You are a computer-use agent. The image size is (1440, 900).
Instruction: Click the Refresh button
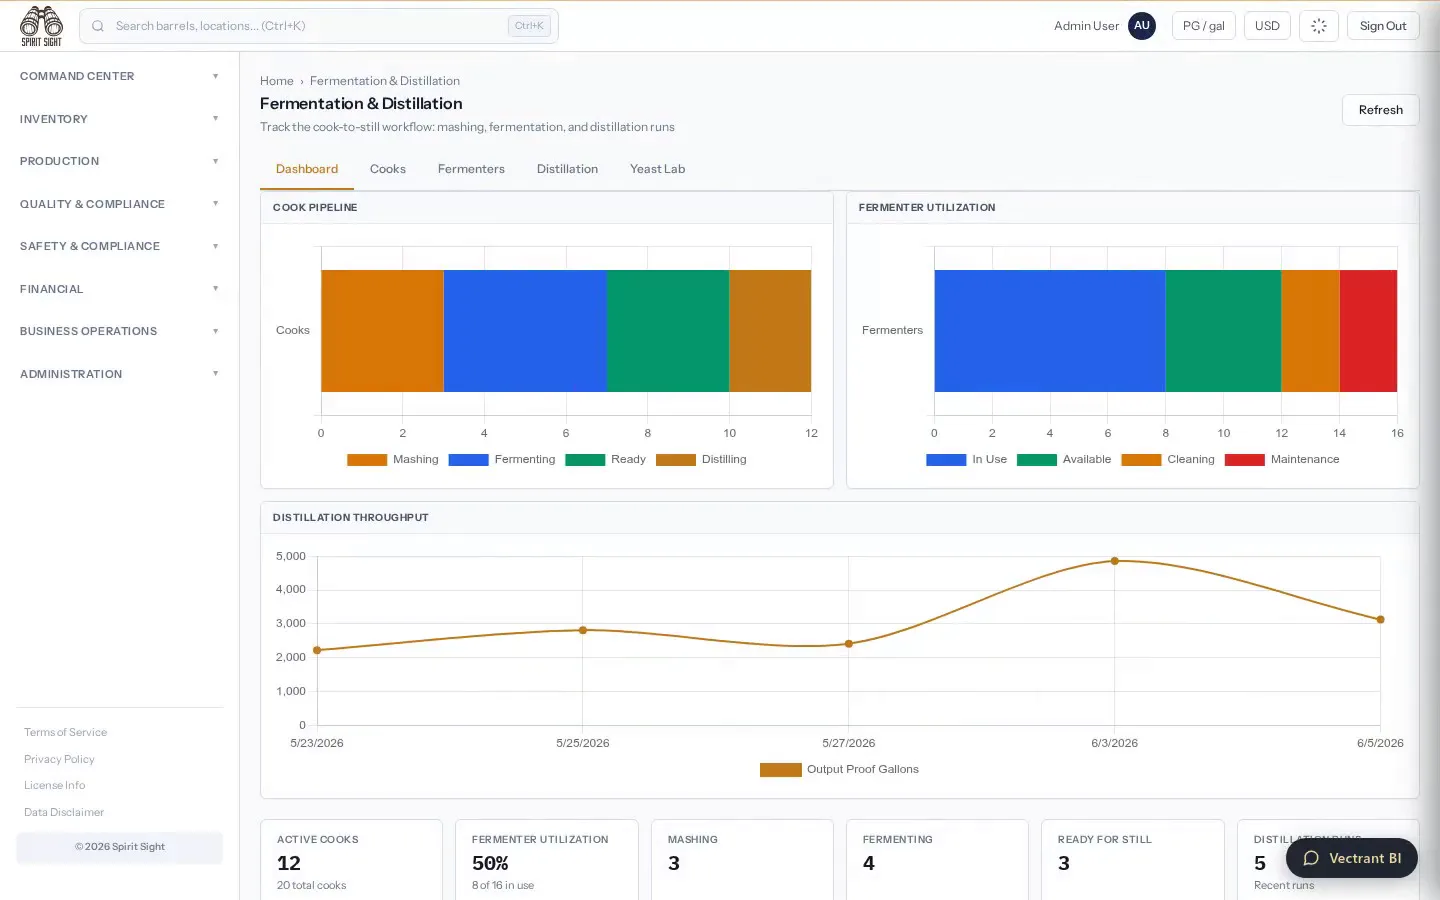pyautogui.click(x=1380, y=110)
